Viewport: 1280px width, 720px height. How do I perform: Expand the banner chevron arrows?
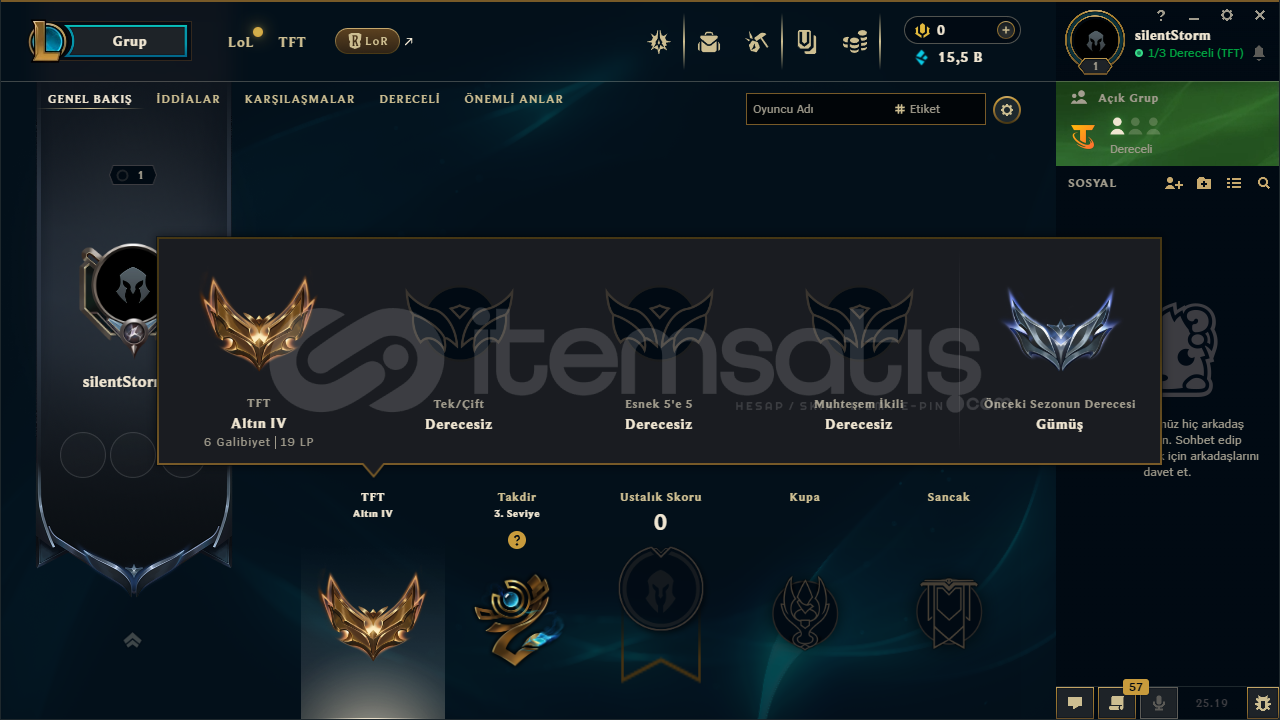[x=132, y=640]
